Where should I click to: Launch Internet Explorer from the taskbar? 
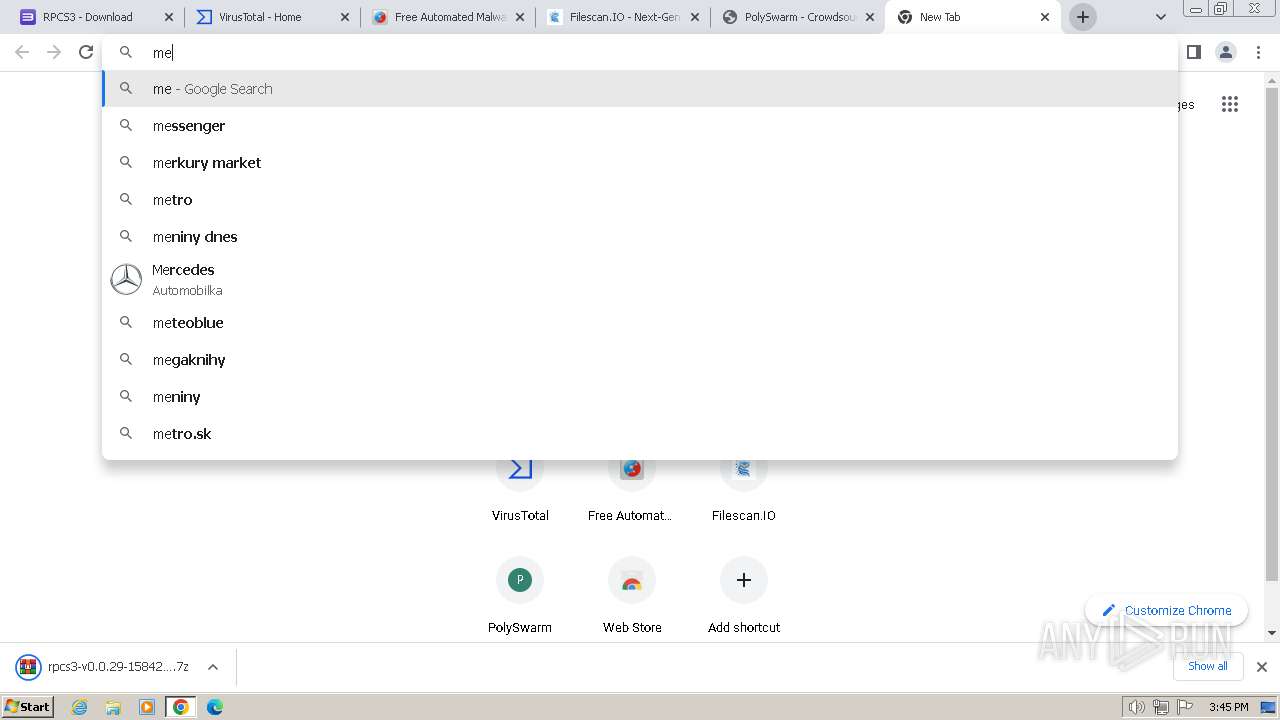coord(79,707)
